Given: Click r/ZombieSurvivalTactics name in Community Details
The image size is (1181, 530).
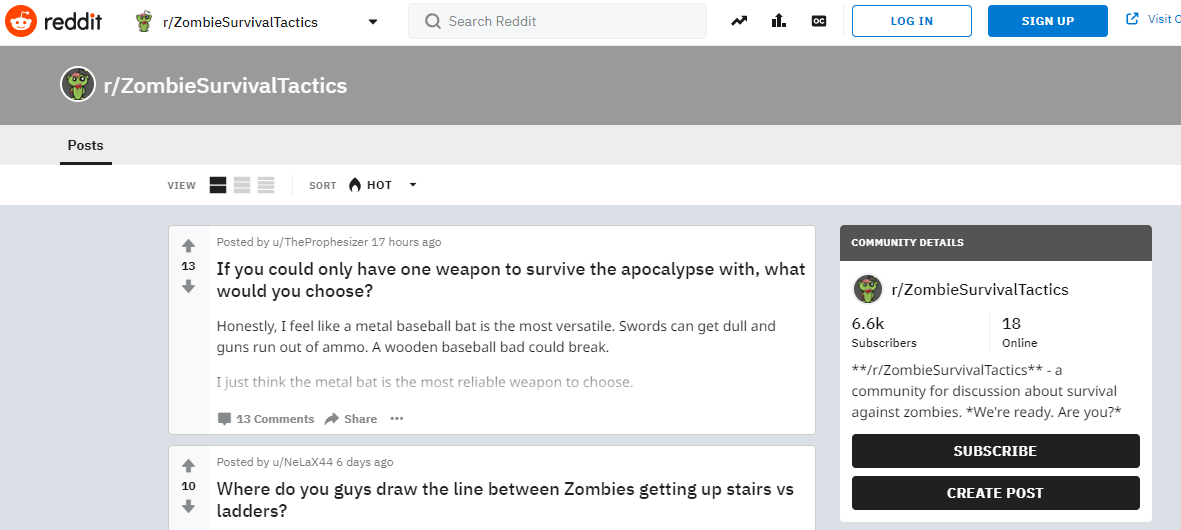Looking at the screenshot, I should [x=980, y=290].
